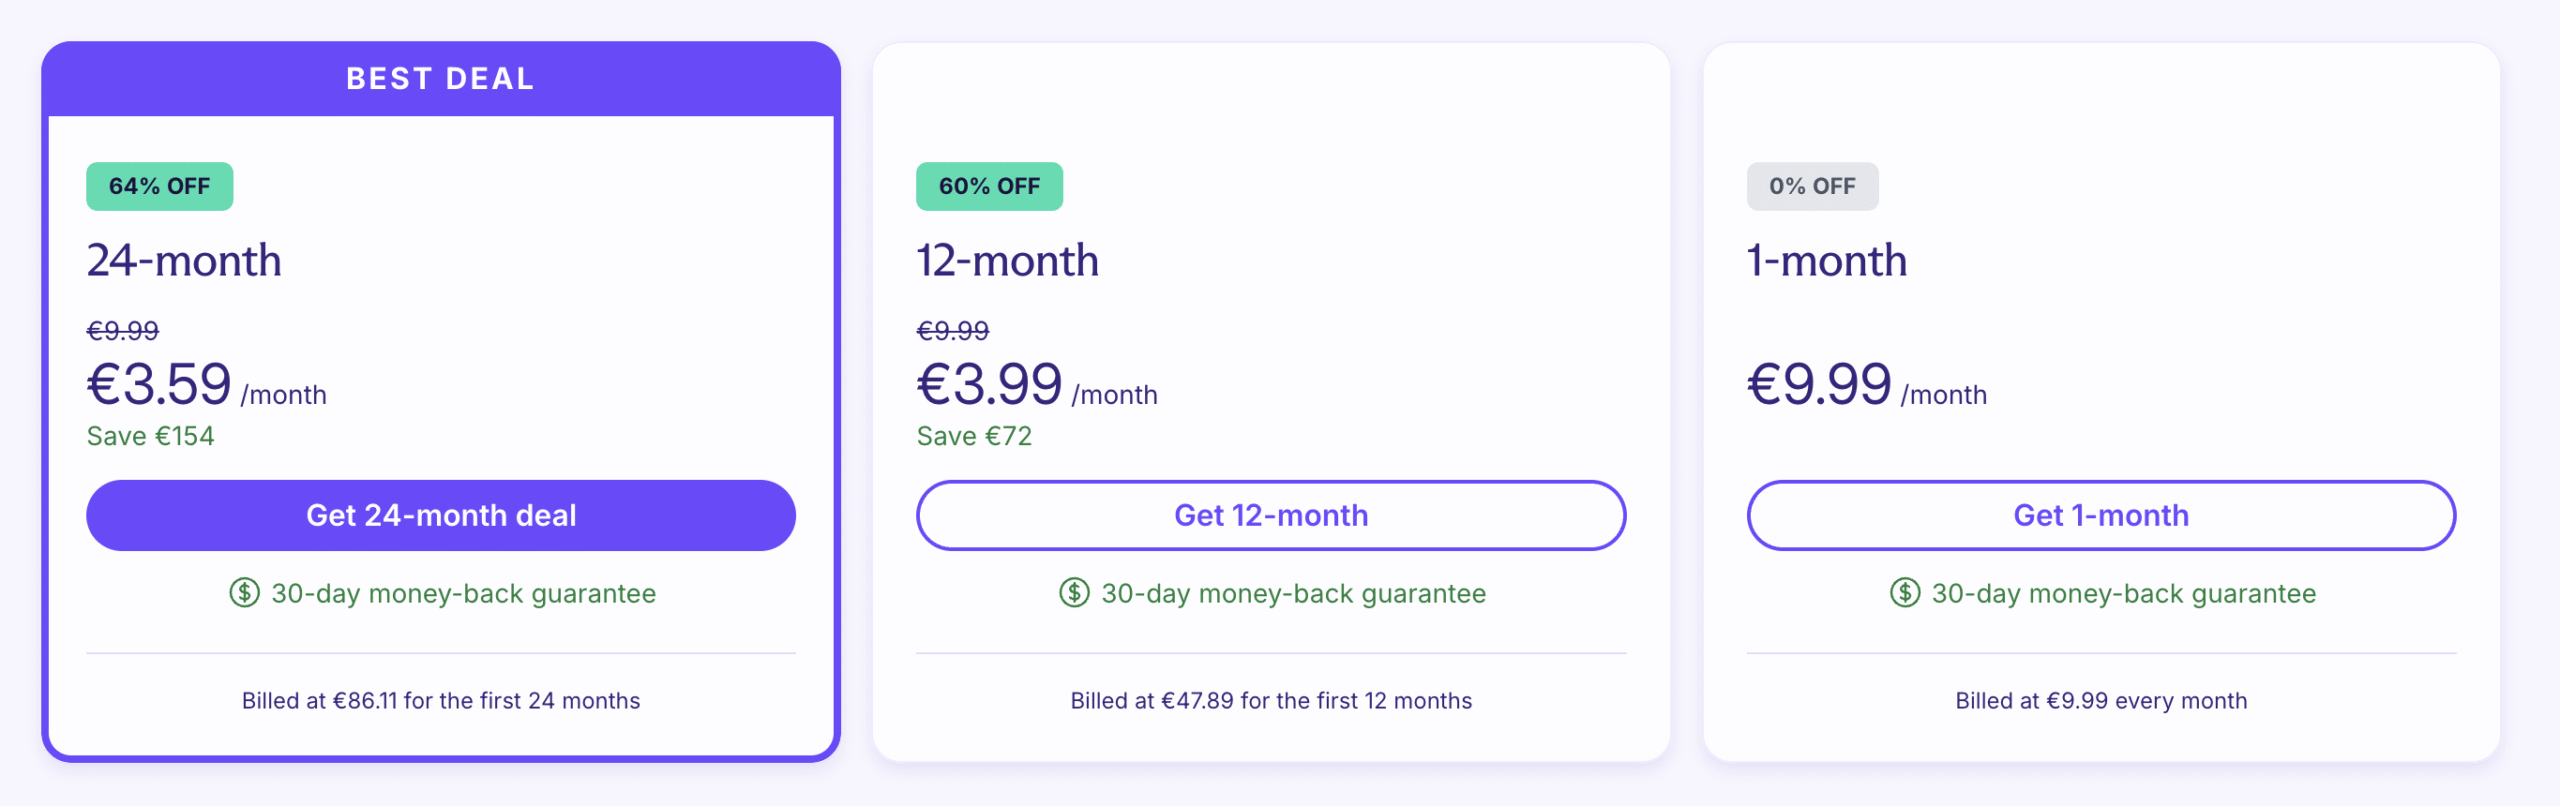Click the dollar coin icon in 1-month card

[1904, 593]
